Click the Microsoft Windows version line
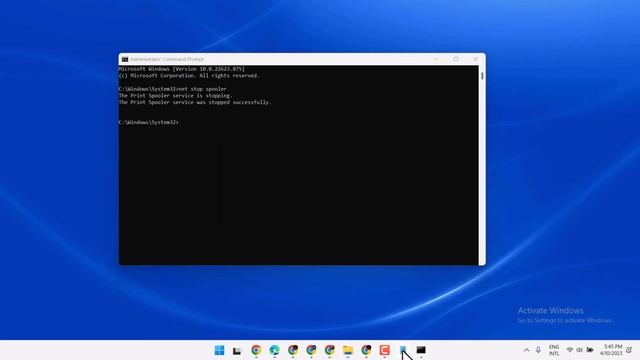The image size is (640, 360). click(x=182, y=69)
